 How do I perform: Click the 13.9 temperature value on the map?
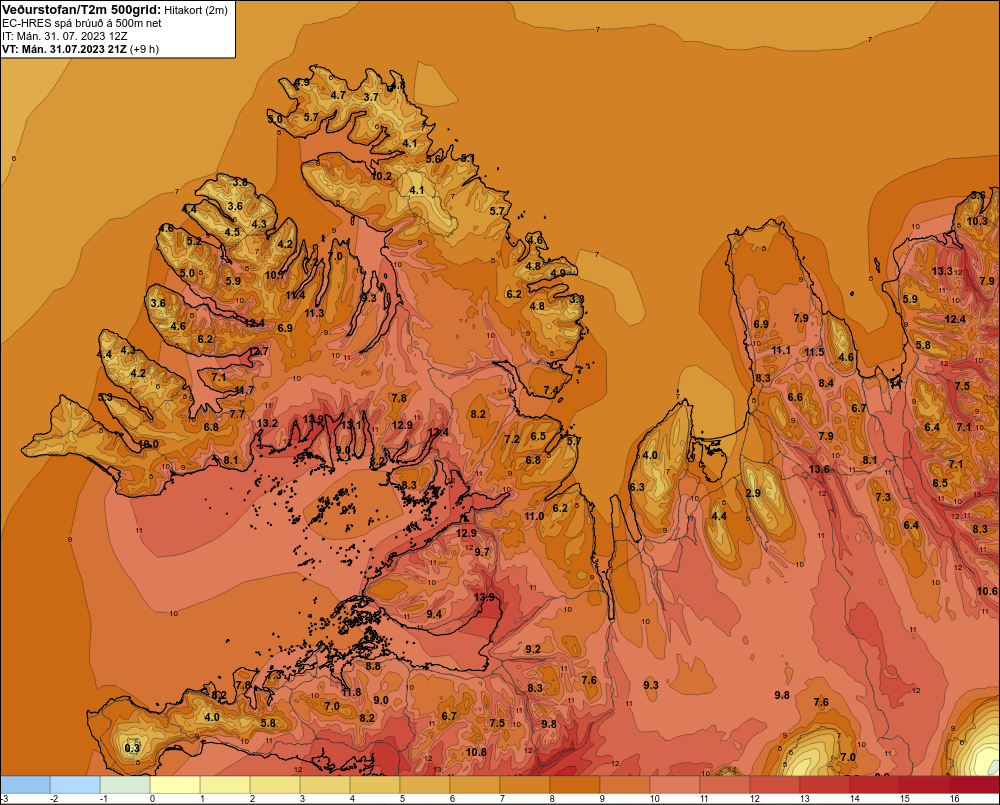pyautogui.click(x=485, y=597)
